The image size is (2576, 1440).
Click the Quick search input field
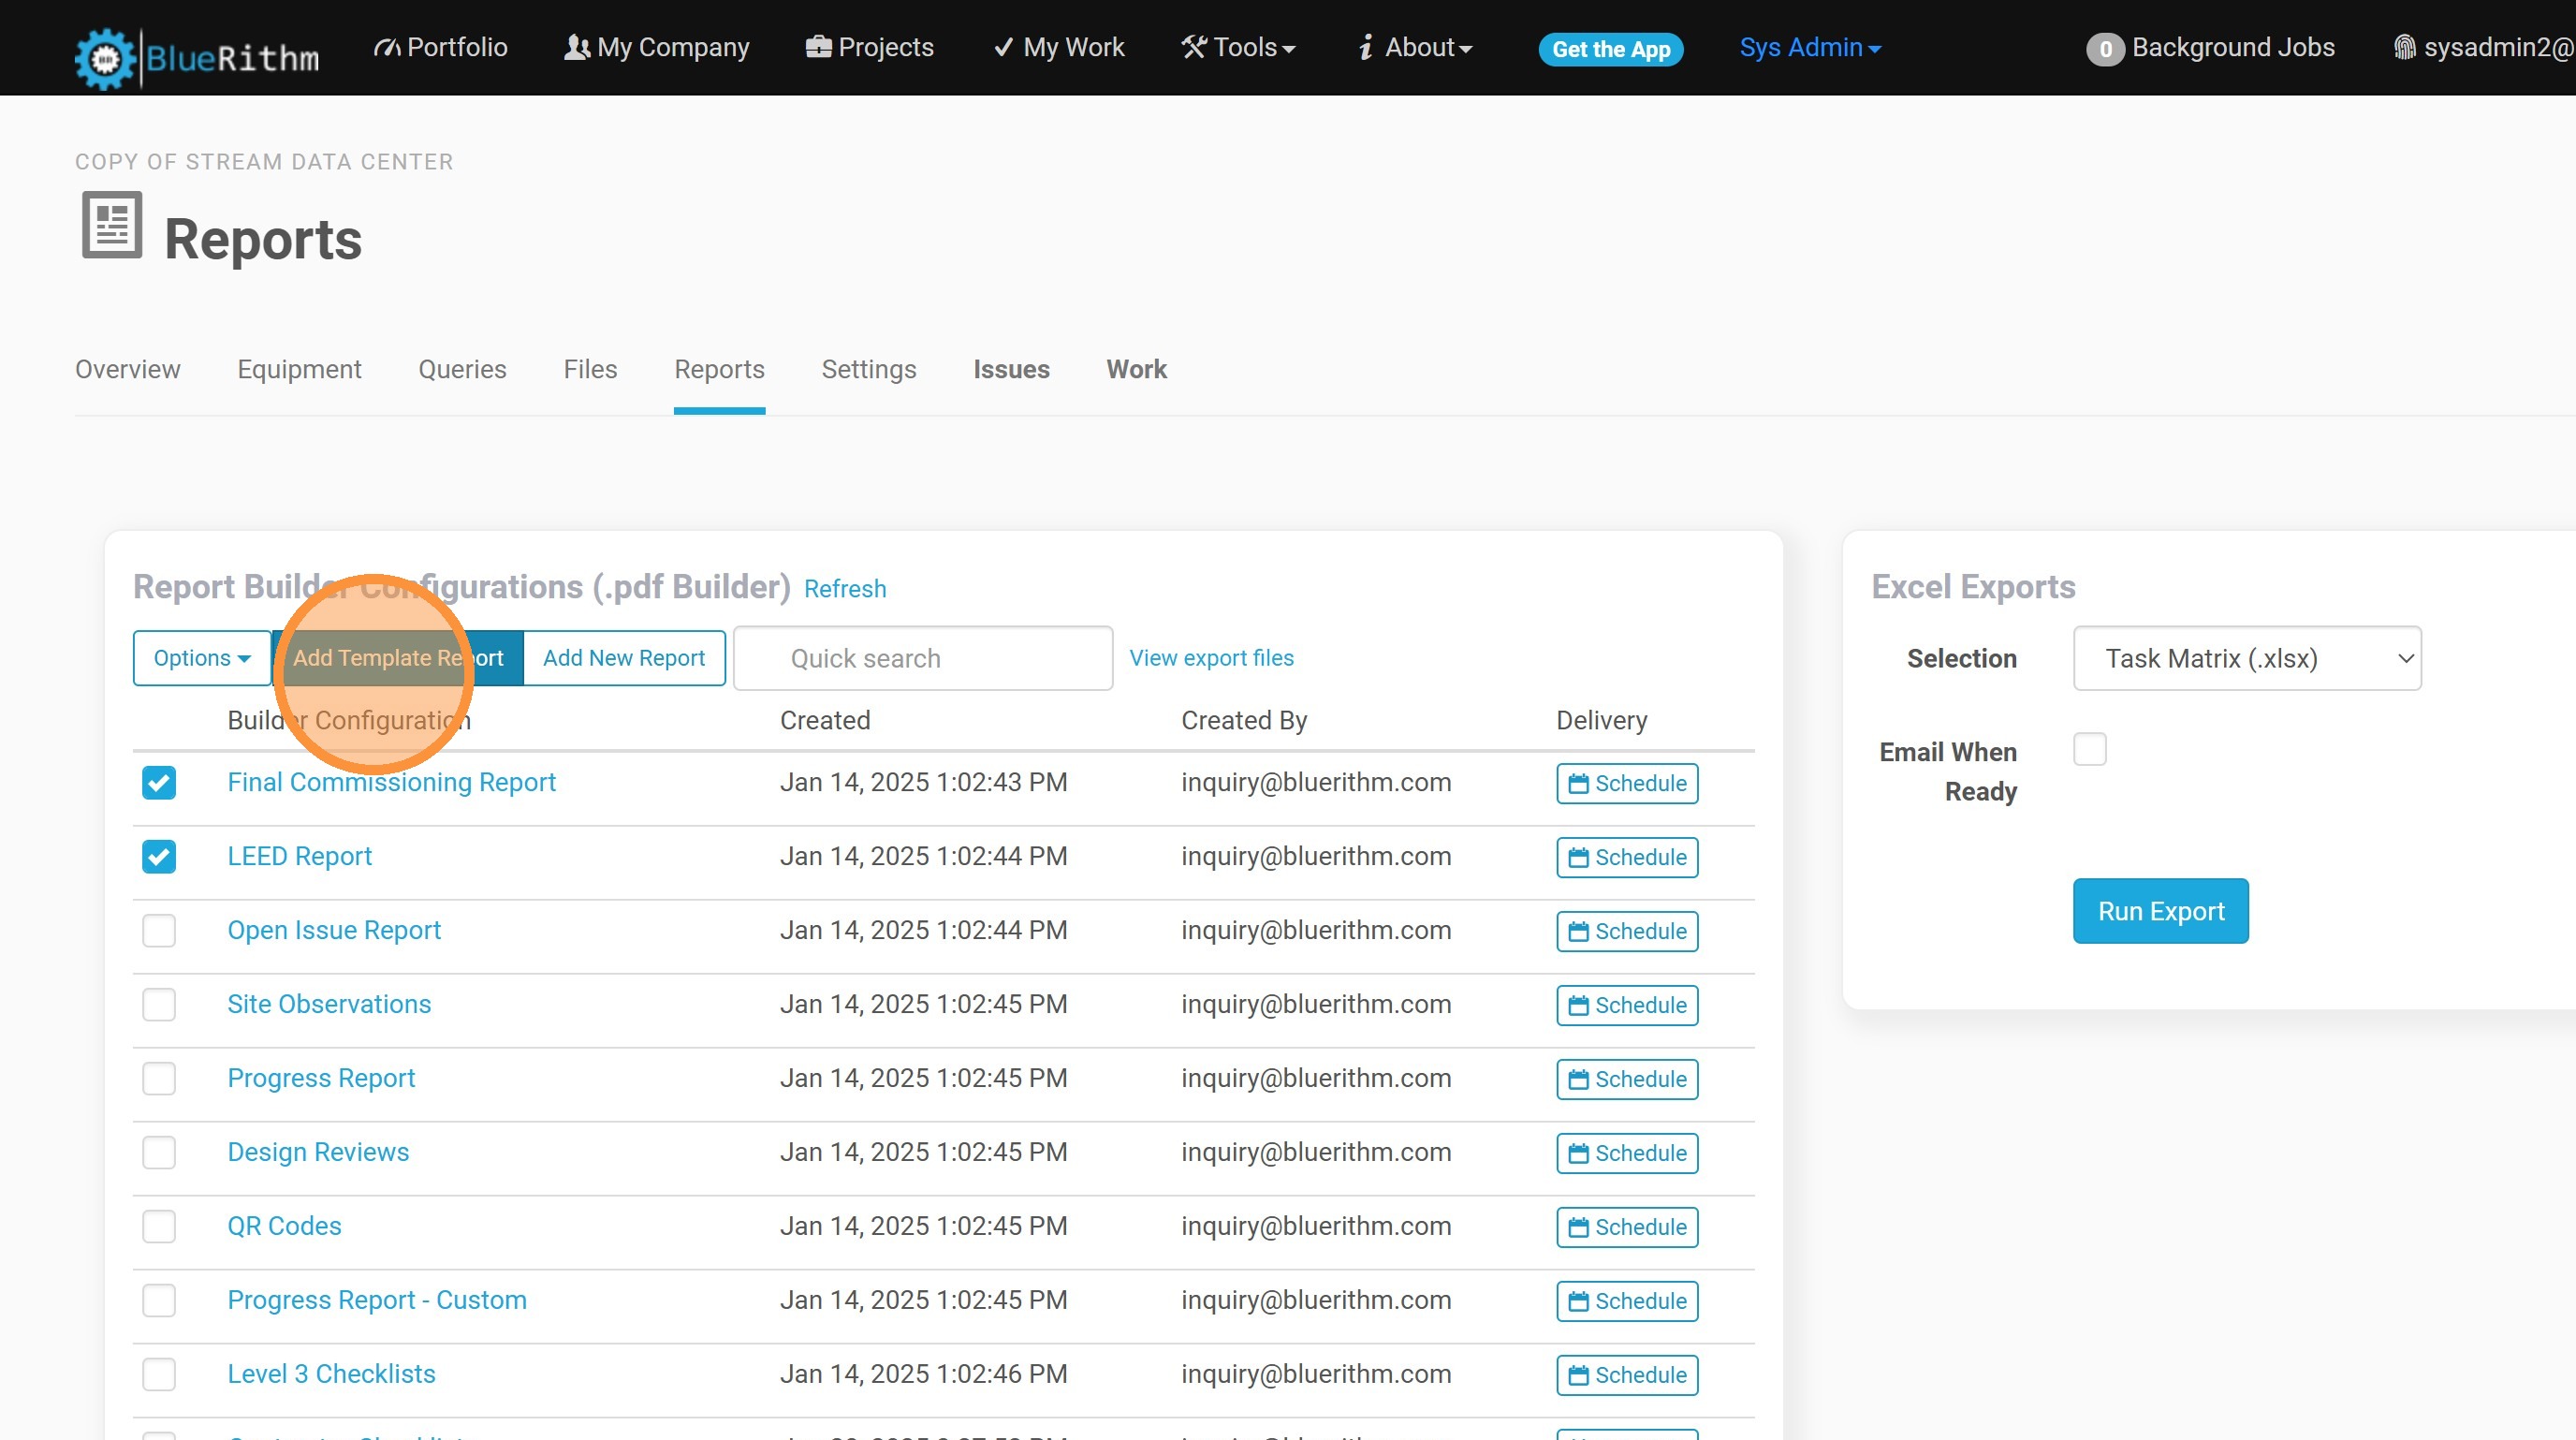[922, 659]
